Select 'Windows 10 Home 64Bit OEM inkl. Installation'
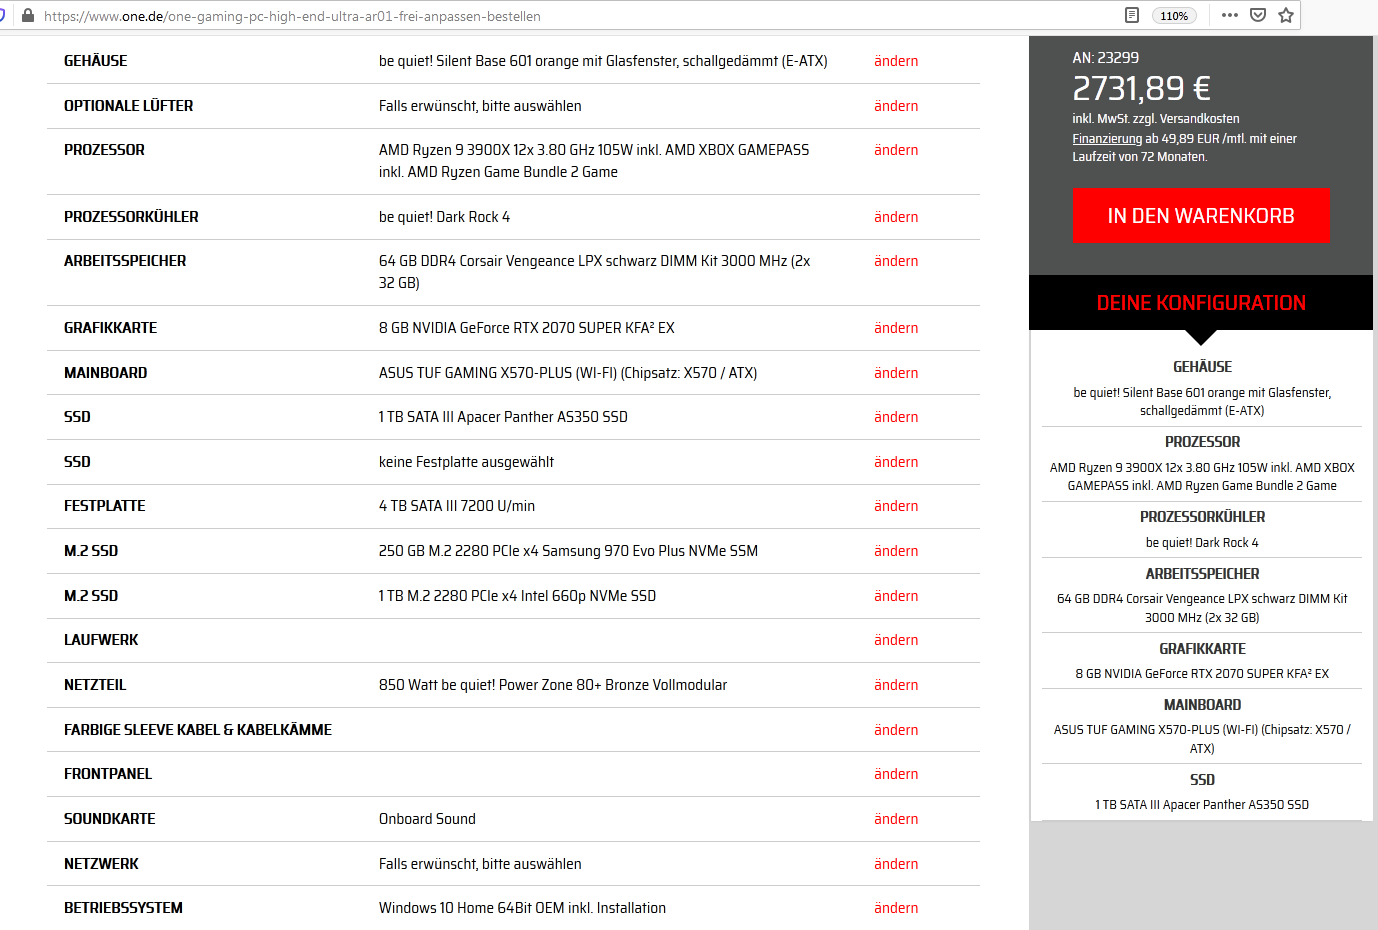 click(x=522, y=908)
